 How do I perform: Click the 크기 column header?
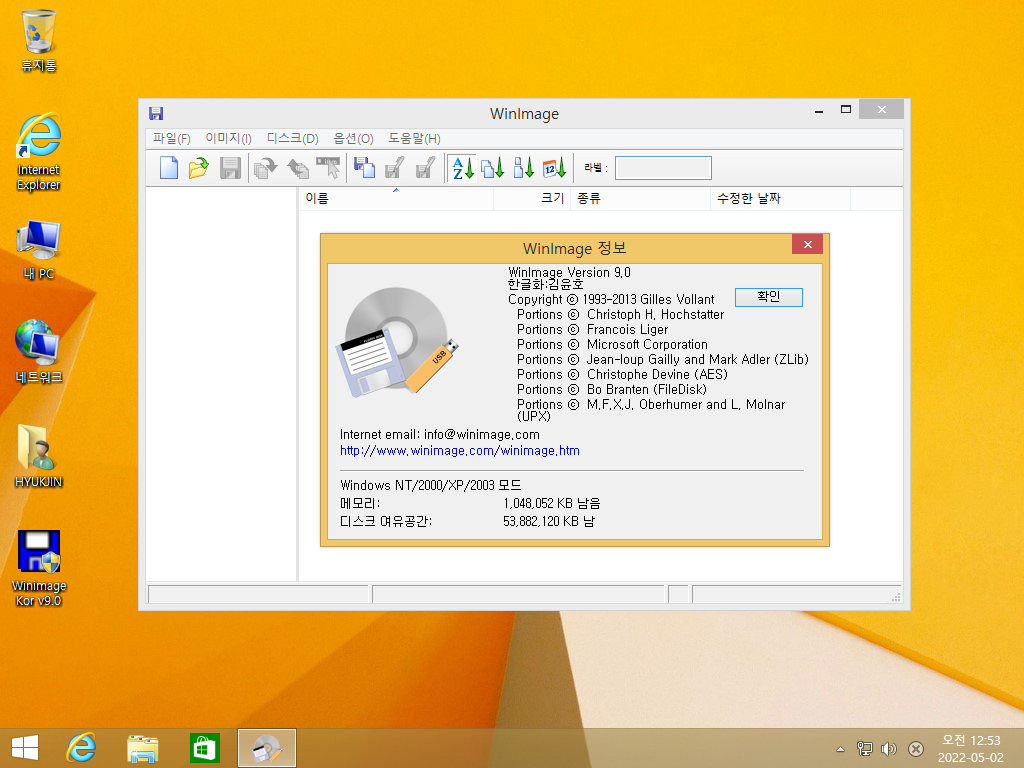click(532, 199)
